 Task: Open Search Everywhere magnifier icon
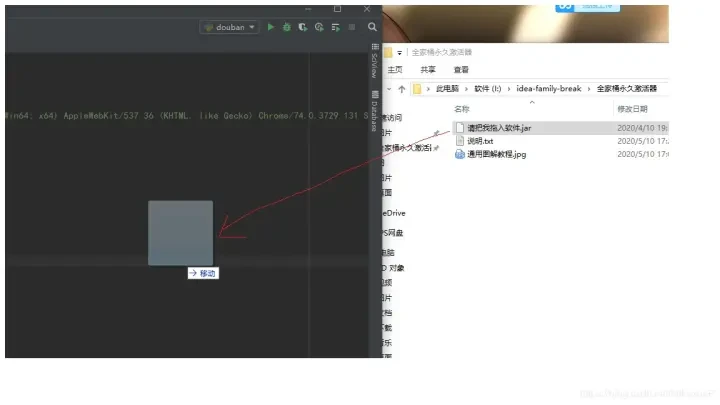(x=372, y=27)
